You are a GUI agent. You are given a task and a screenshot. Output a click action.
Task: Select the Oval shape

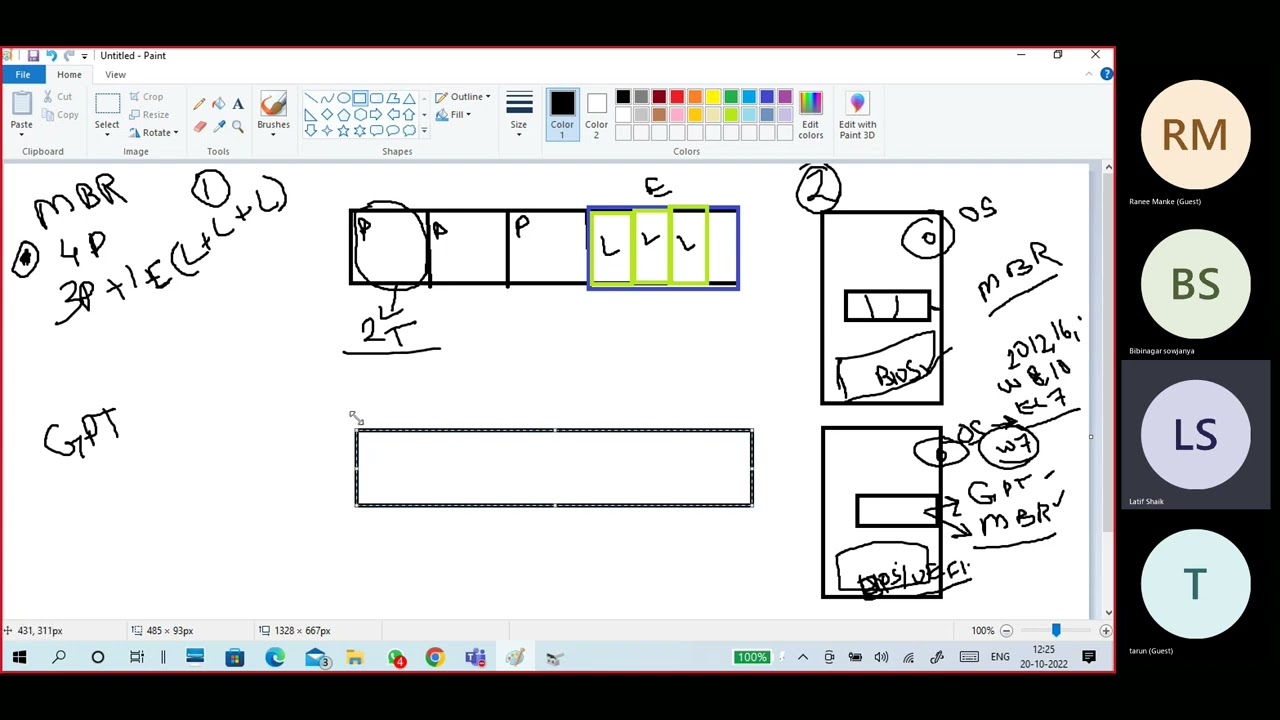343,98
